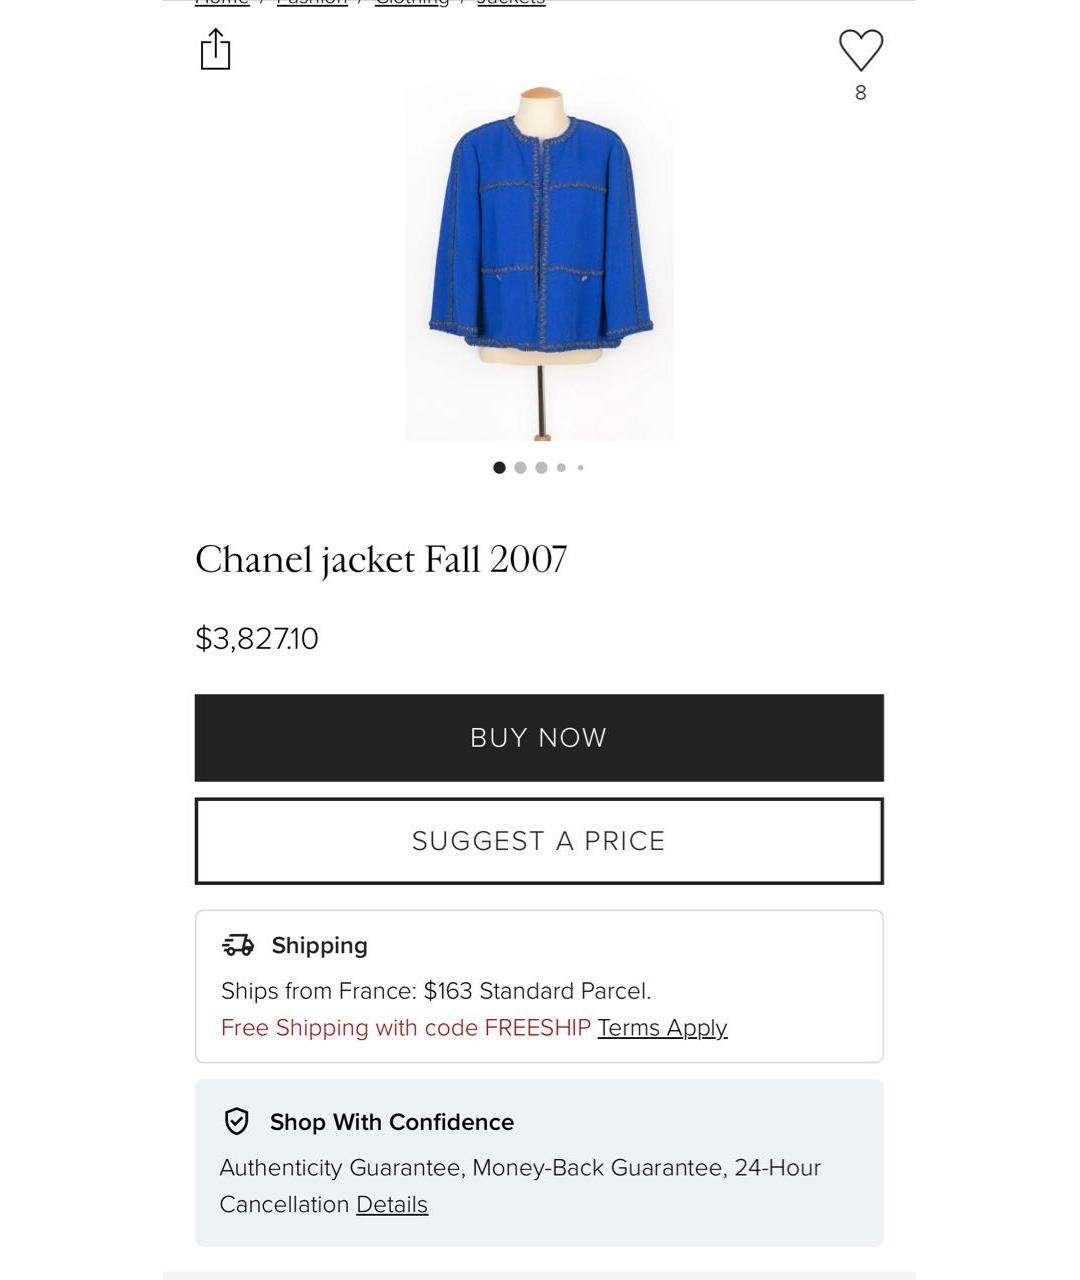Screen dimensions: 1080x1280
Task: Click the $3,827.10 price text
Action: click(257, 638)
